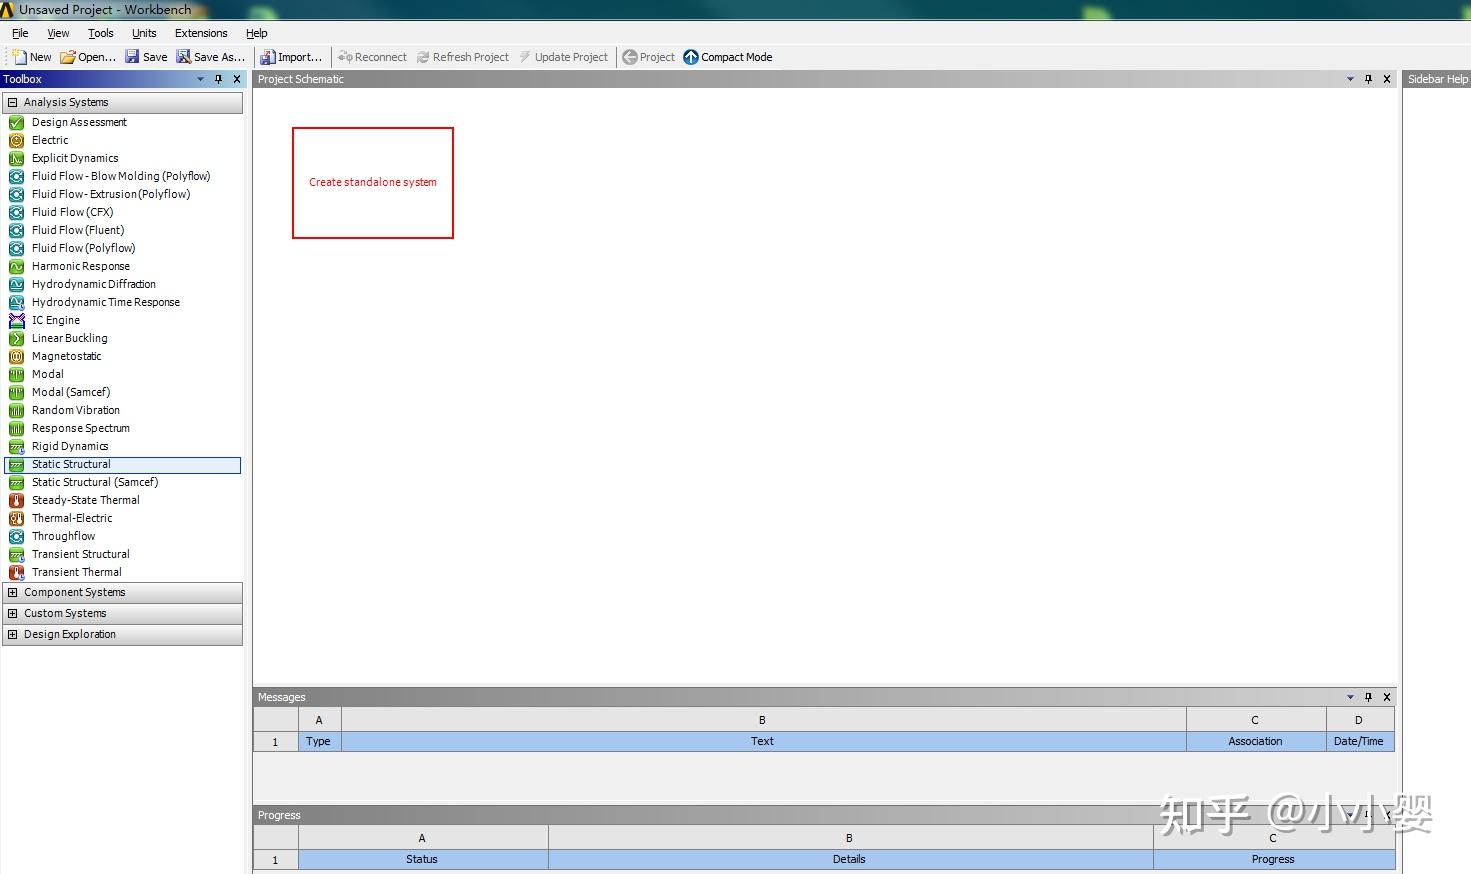Save the project using Save icon
The image size is (1471, 874).
click(132, 57)
